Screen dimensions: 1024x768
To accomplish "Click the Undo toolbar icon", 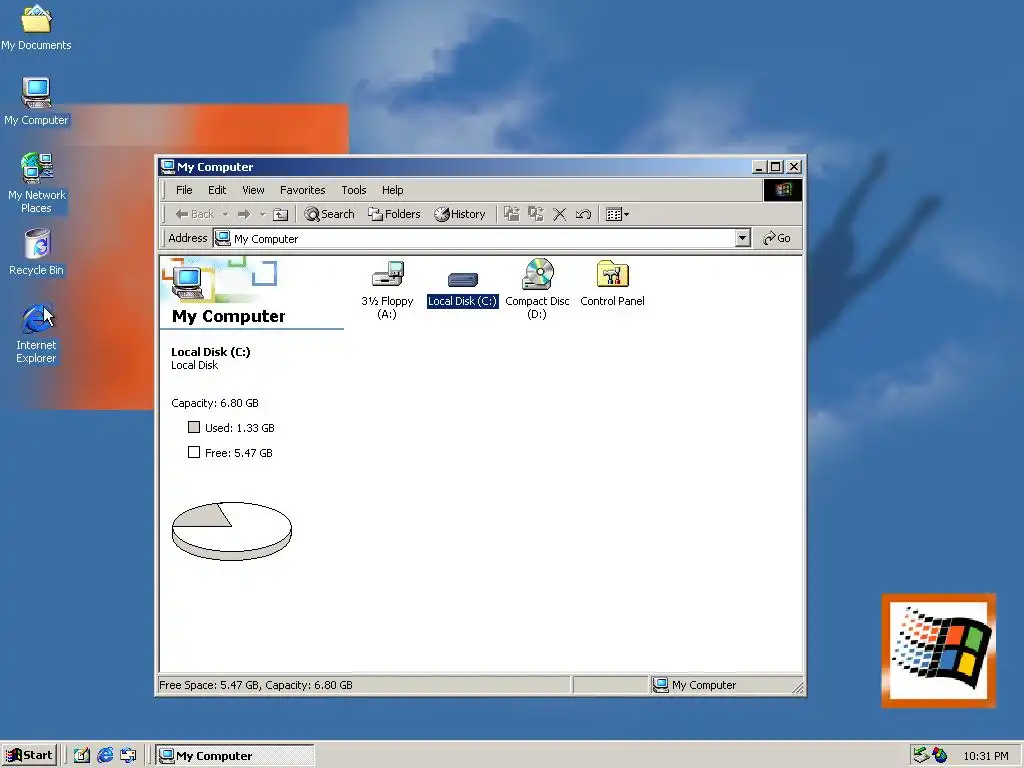I will click(583, 214).
